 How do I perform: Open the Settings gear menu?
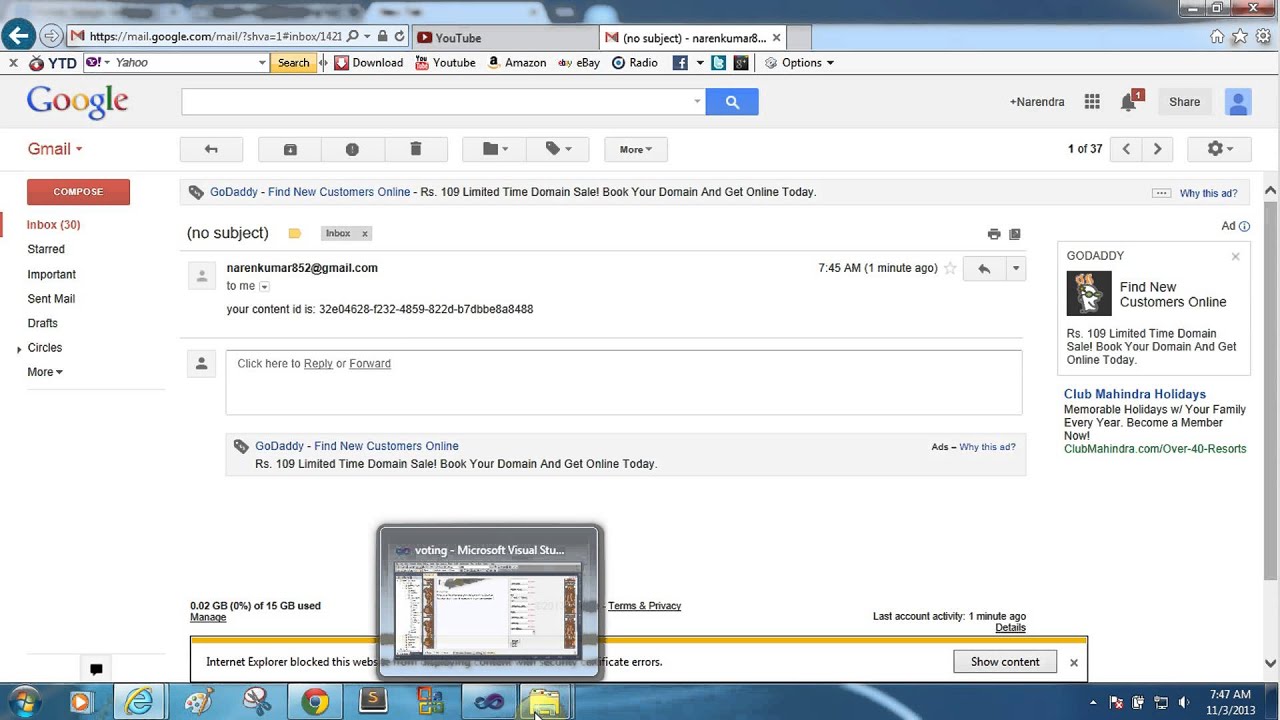[x=1219, y=149]
